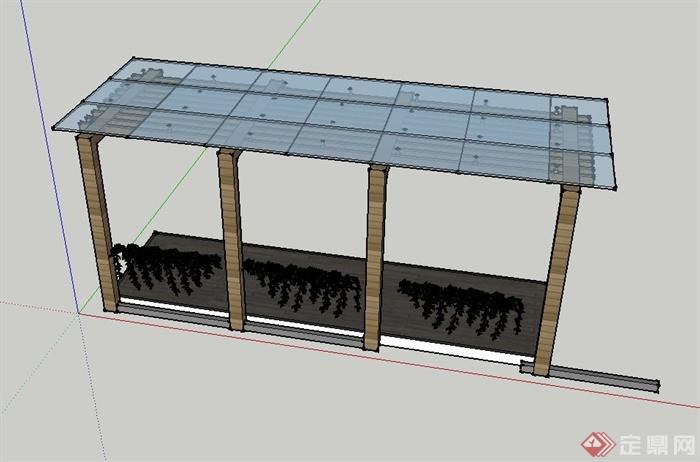The height and width of the screenshot is (462, 700).
Task: Click the vine plant nearest left column
Action: coord(167,268)
